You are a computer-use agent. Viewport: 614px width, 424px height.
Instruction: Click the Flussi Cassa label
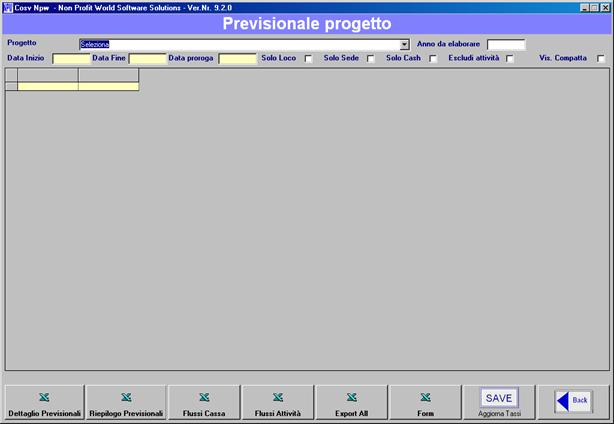pyautogui.click(x=204, y=413)
